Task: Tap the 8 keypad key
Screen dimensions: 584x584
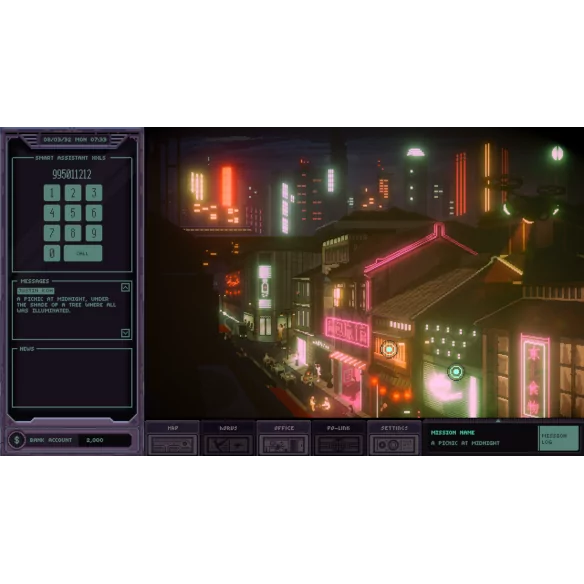Action: pos(73,233)
